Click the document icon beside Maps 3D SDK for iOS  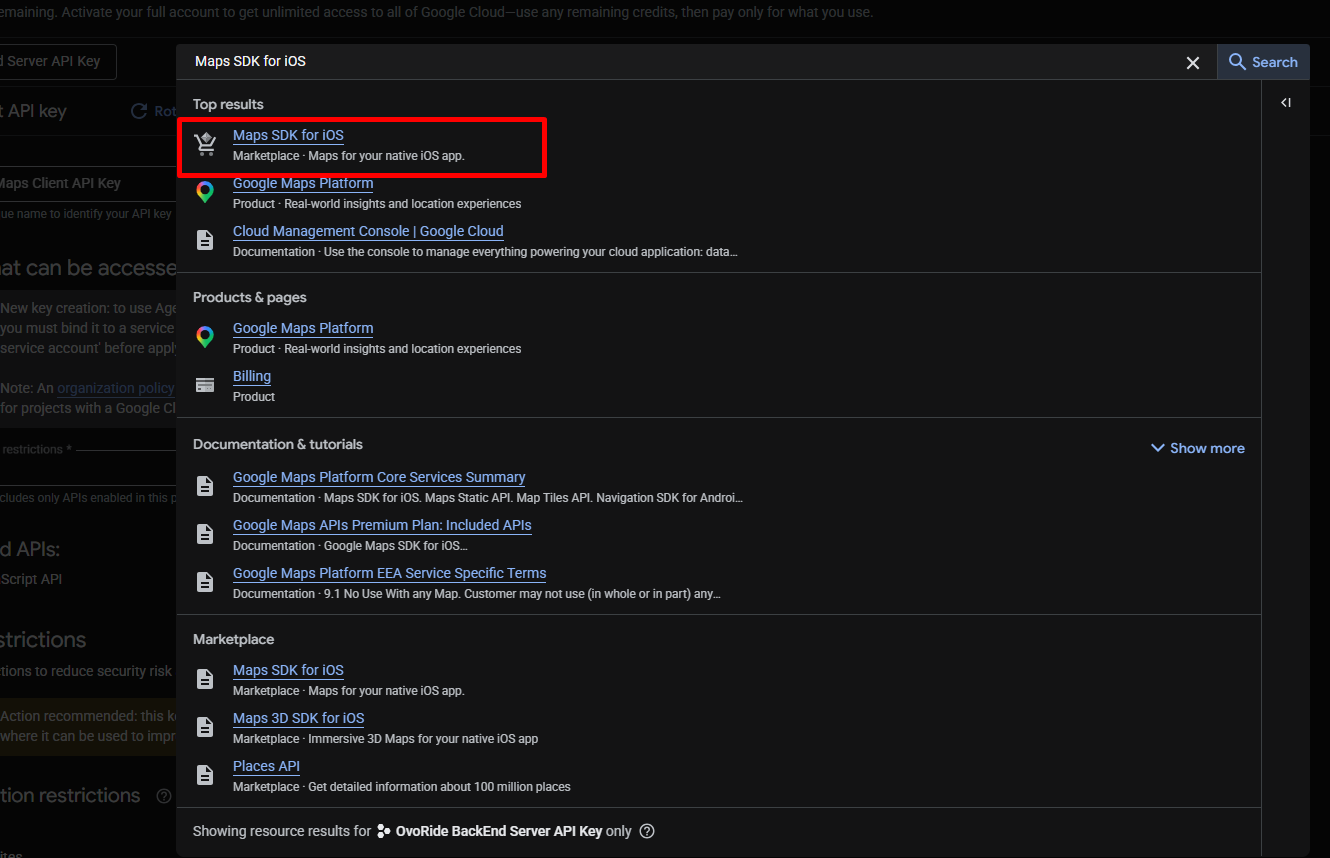(205, 727)
